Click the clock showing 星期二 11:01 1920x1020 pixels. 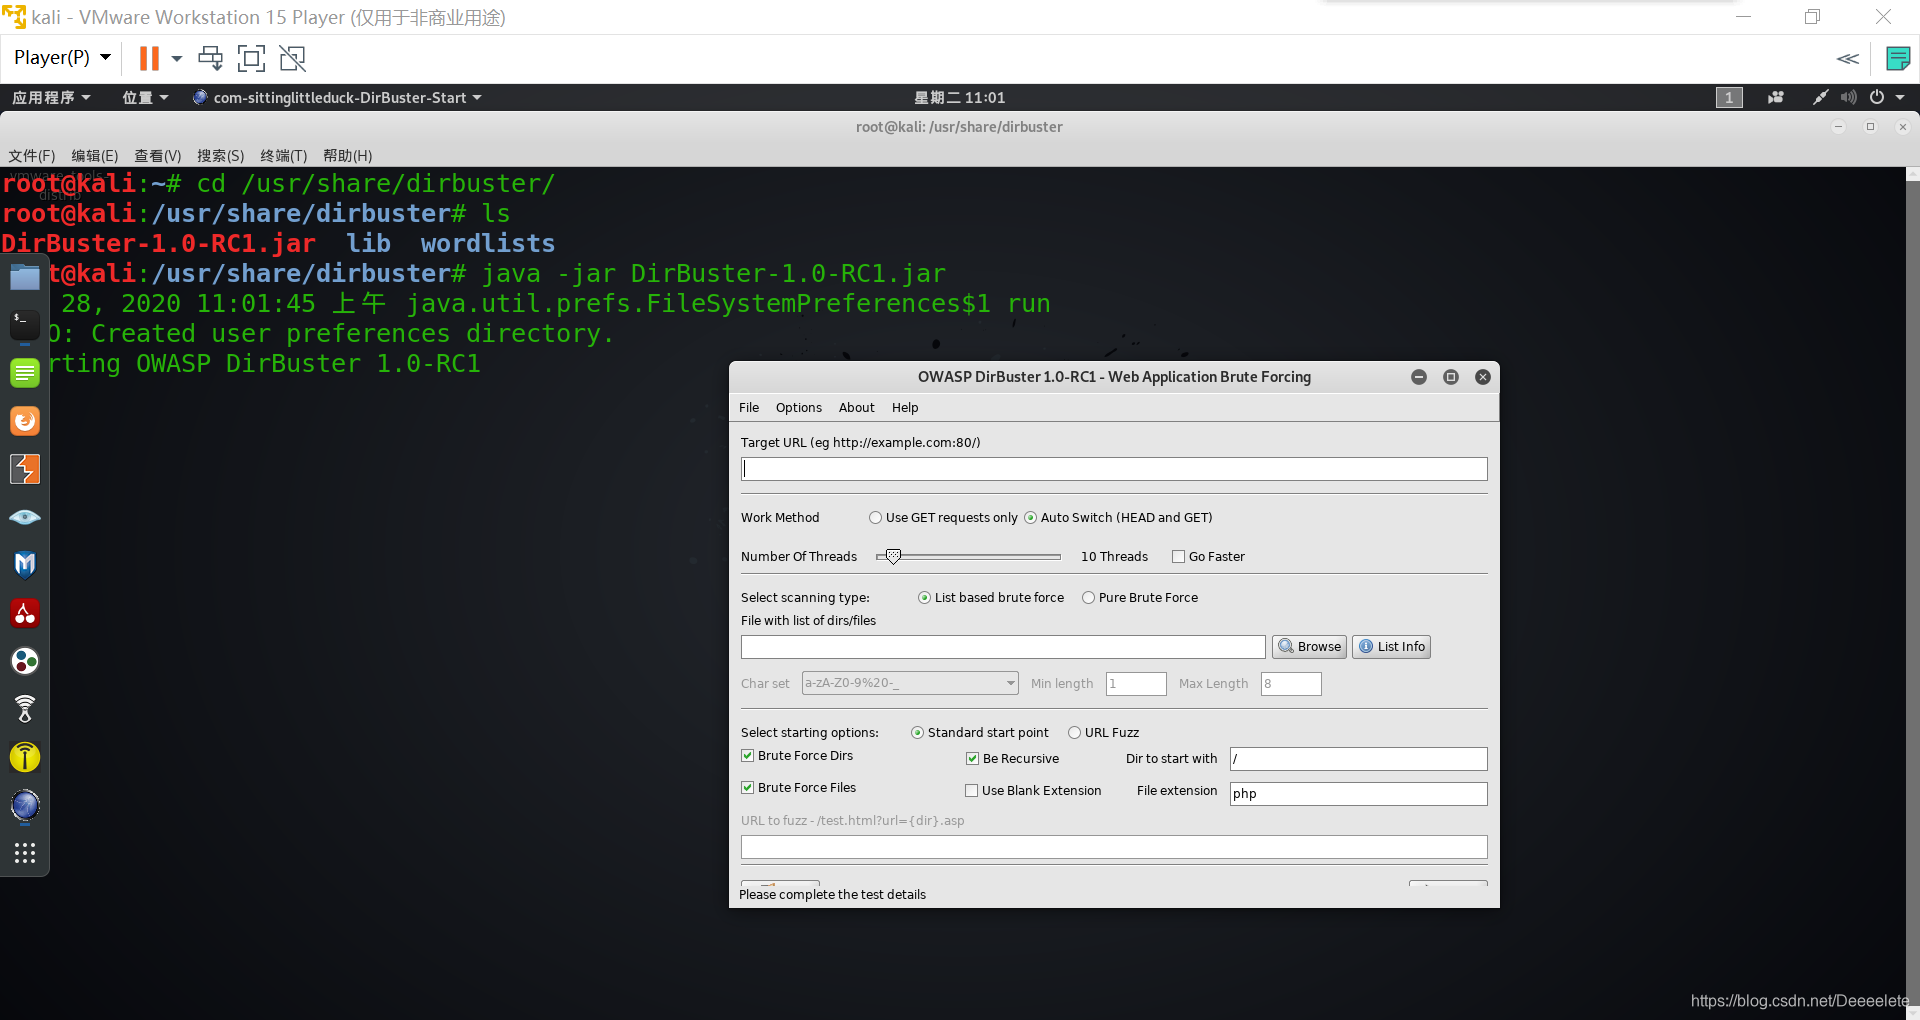click(x=959, y=97)
